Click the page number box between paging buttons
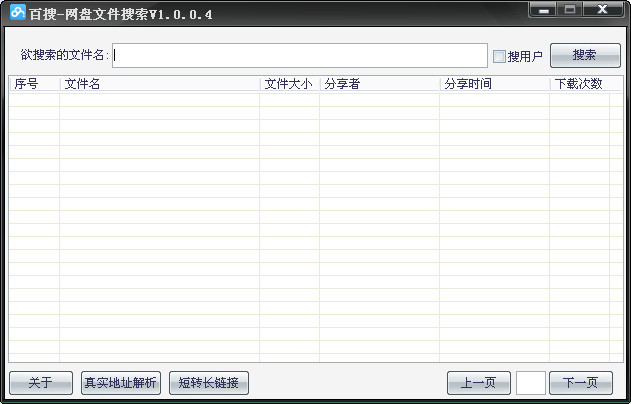Viewport: 631px width, 404px height. click(x=531, y=383)
